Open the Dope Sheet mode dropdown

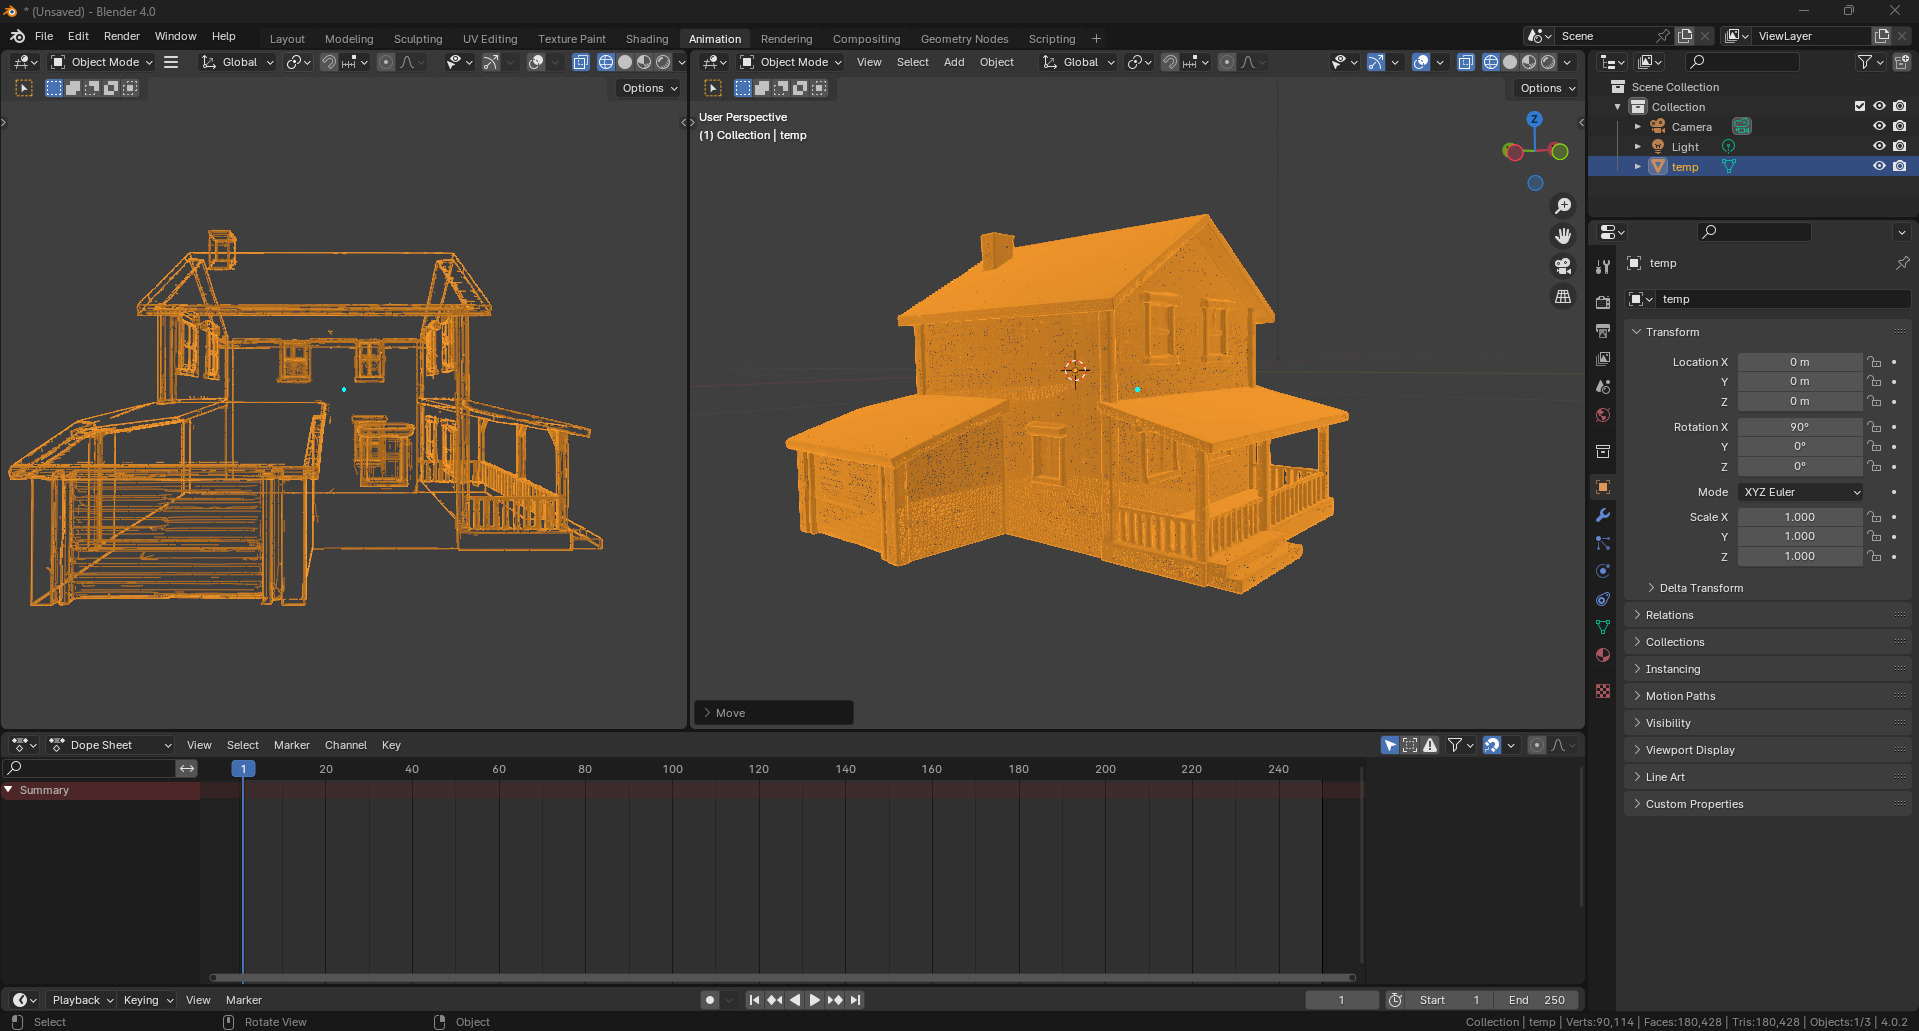(110, 745)
